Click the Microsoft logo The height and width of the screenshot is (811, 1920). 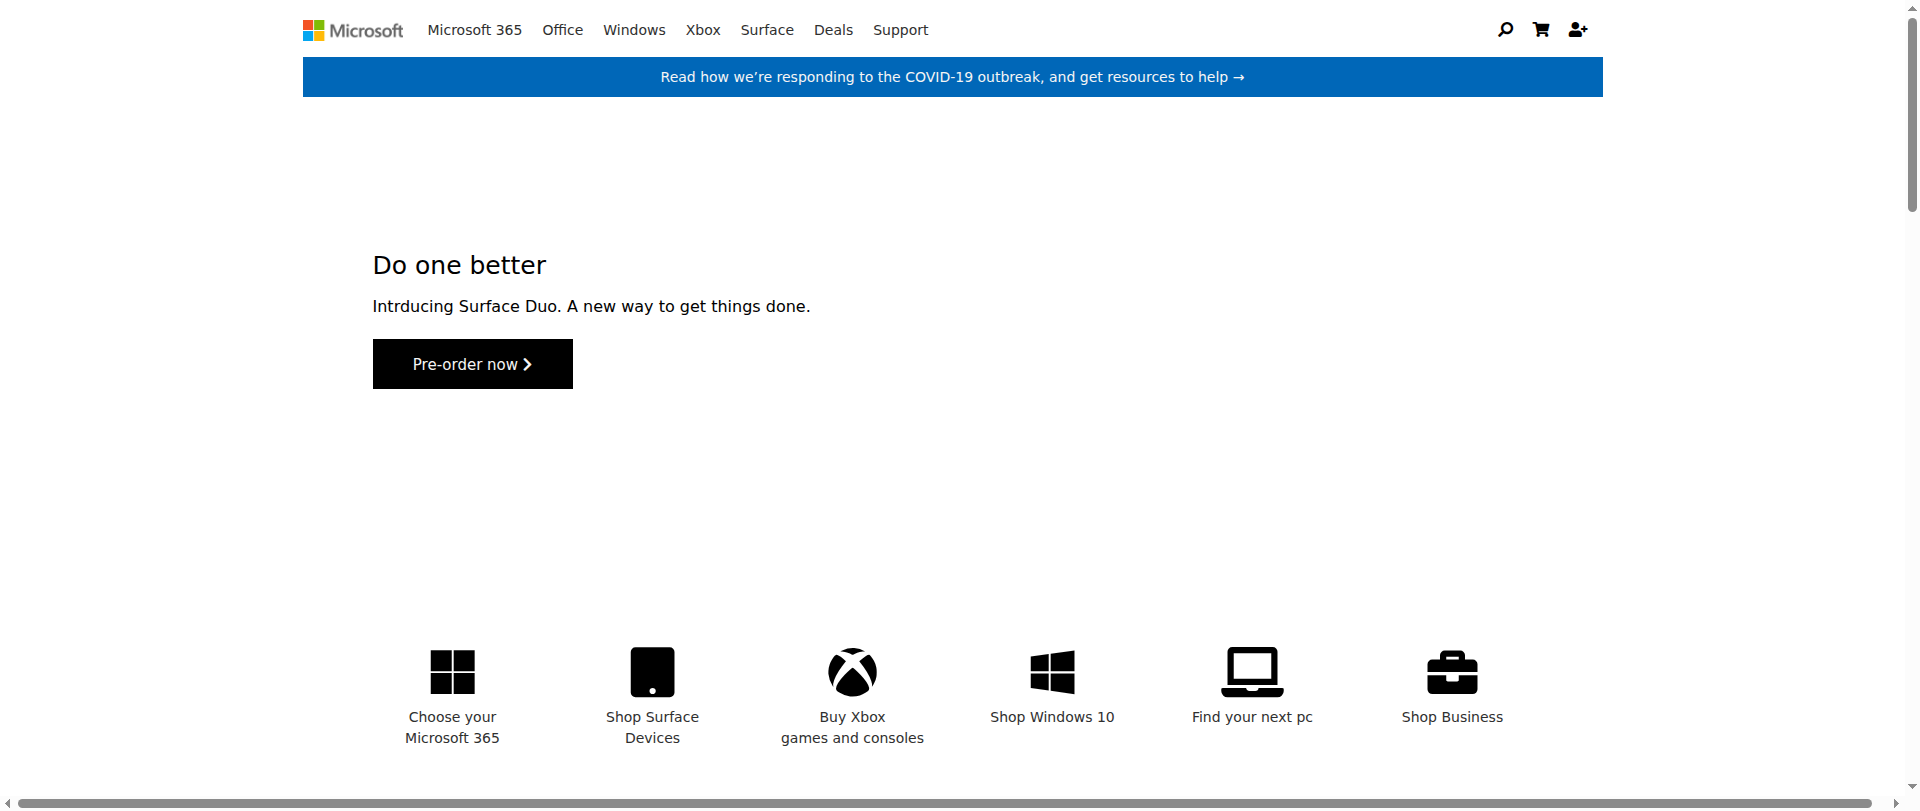coord(353,31)
